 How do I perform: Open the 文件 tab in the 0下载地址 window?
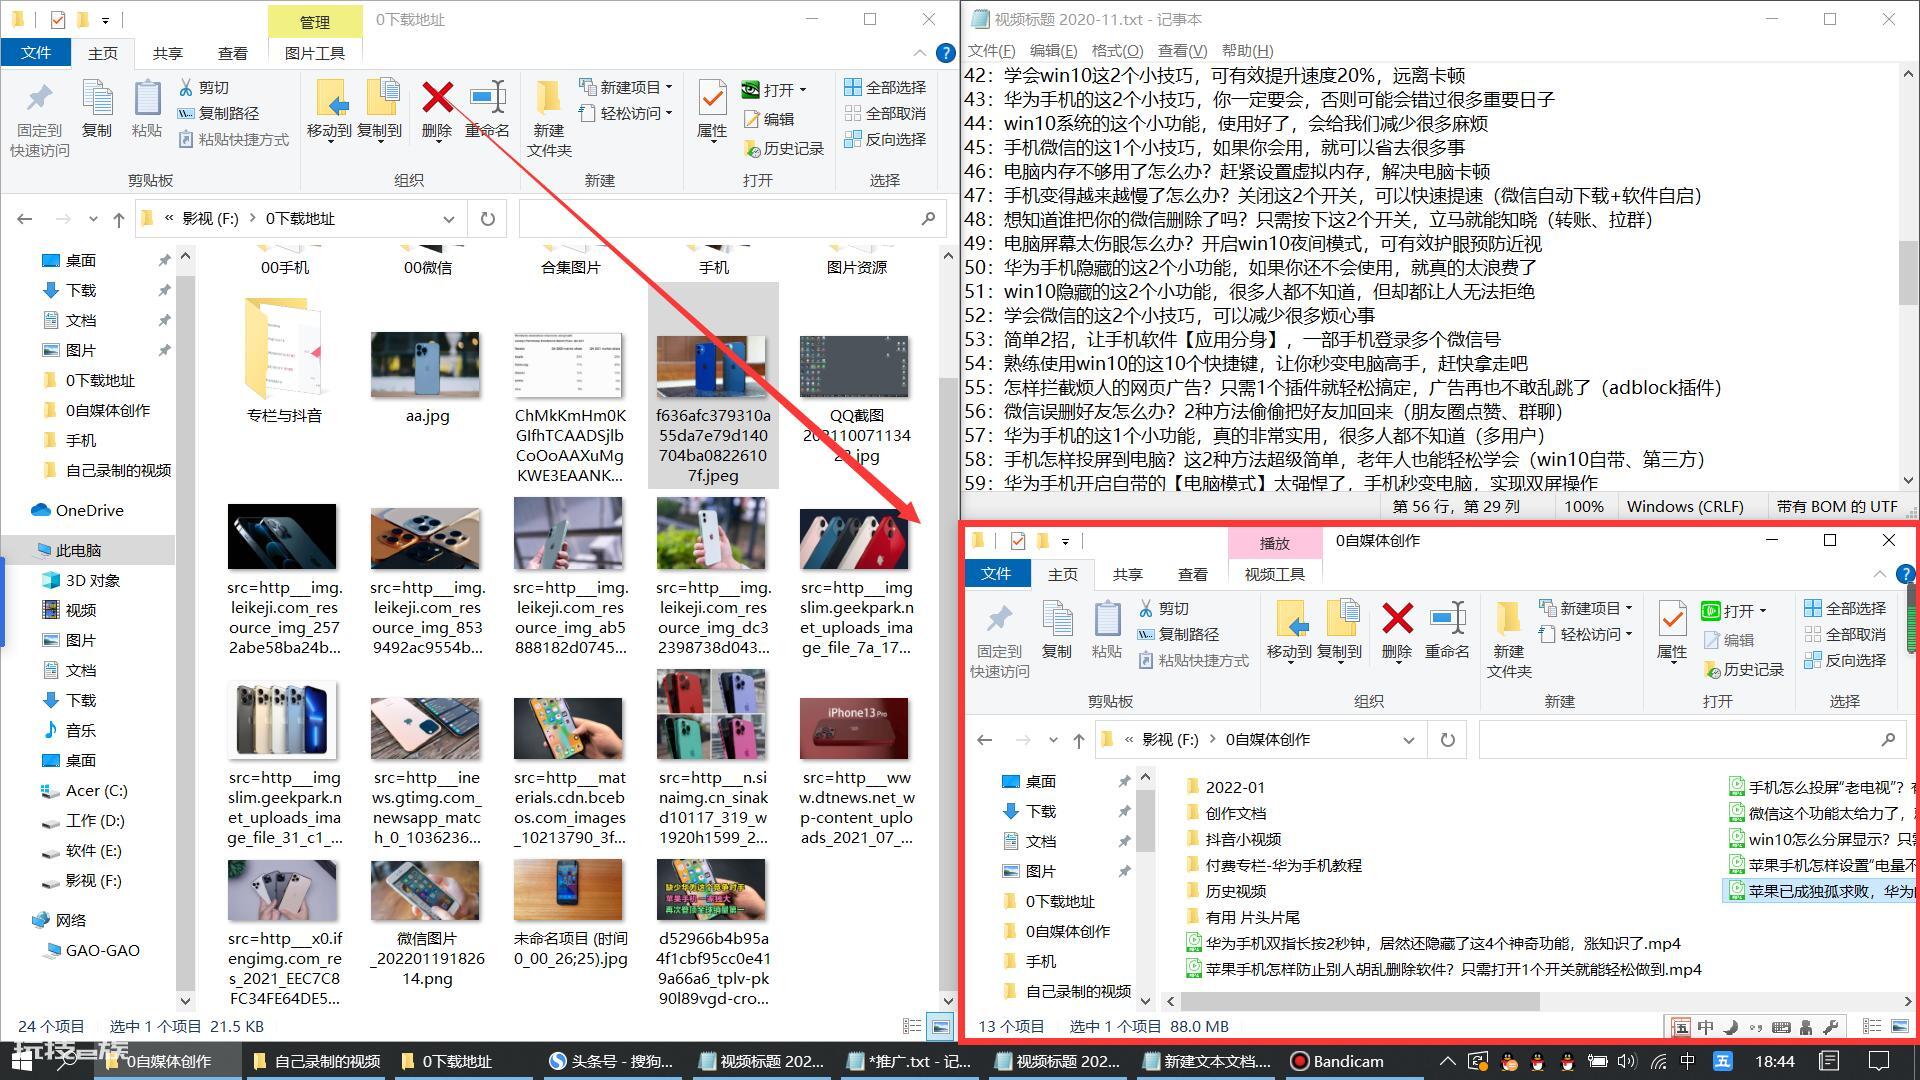point(36,53)
